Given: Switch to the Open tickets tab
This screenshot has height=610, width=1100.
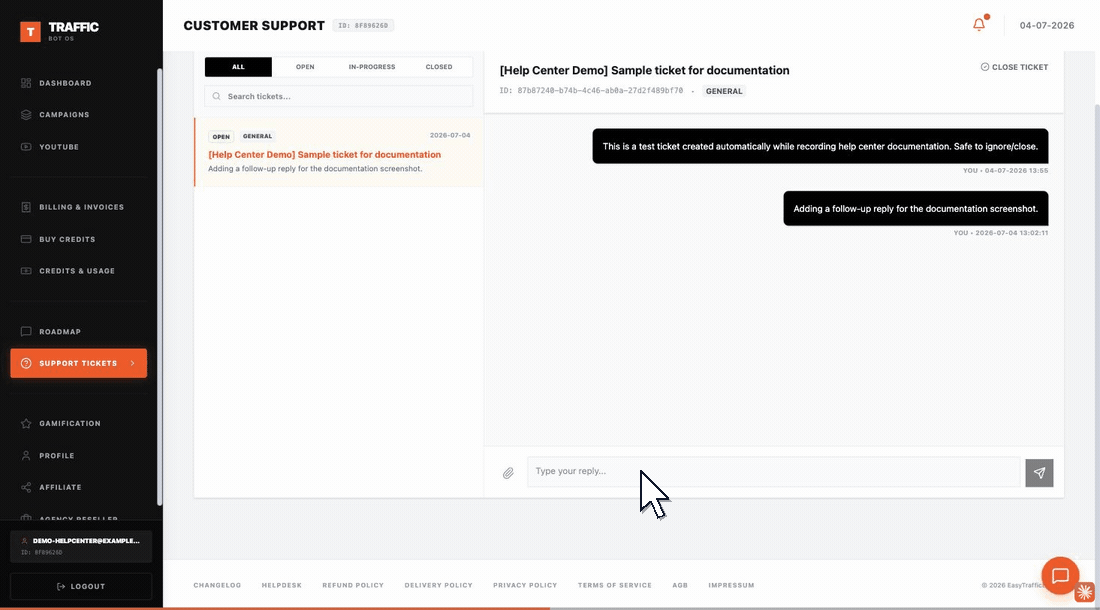Looking at the screenshot, I should point(305,67).
